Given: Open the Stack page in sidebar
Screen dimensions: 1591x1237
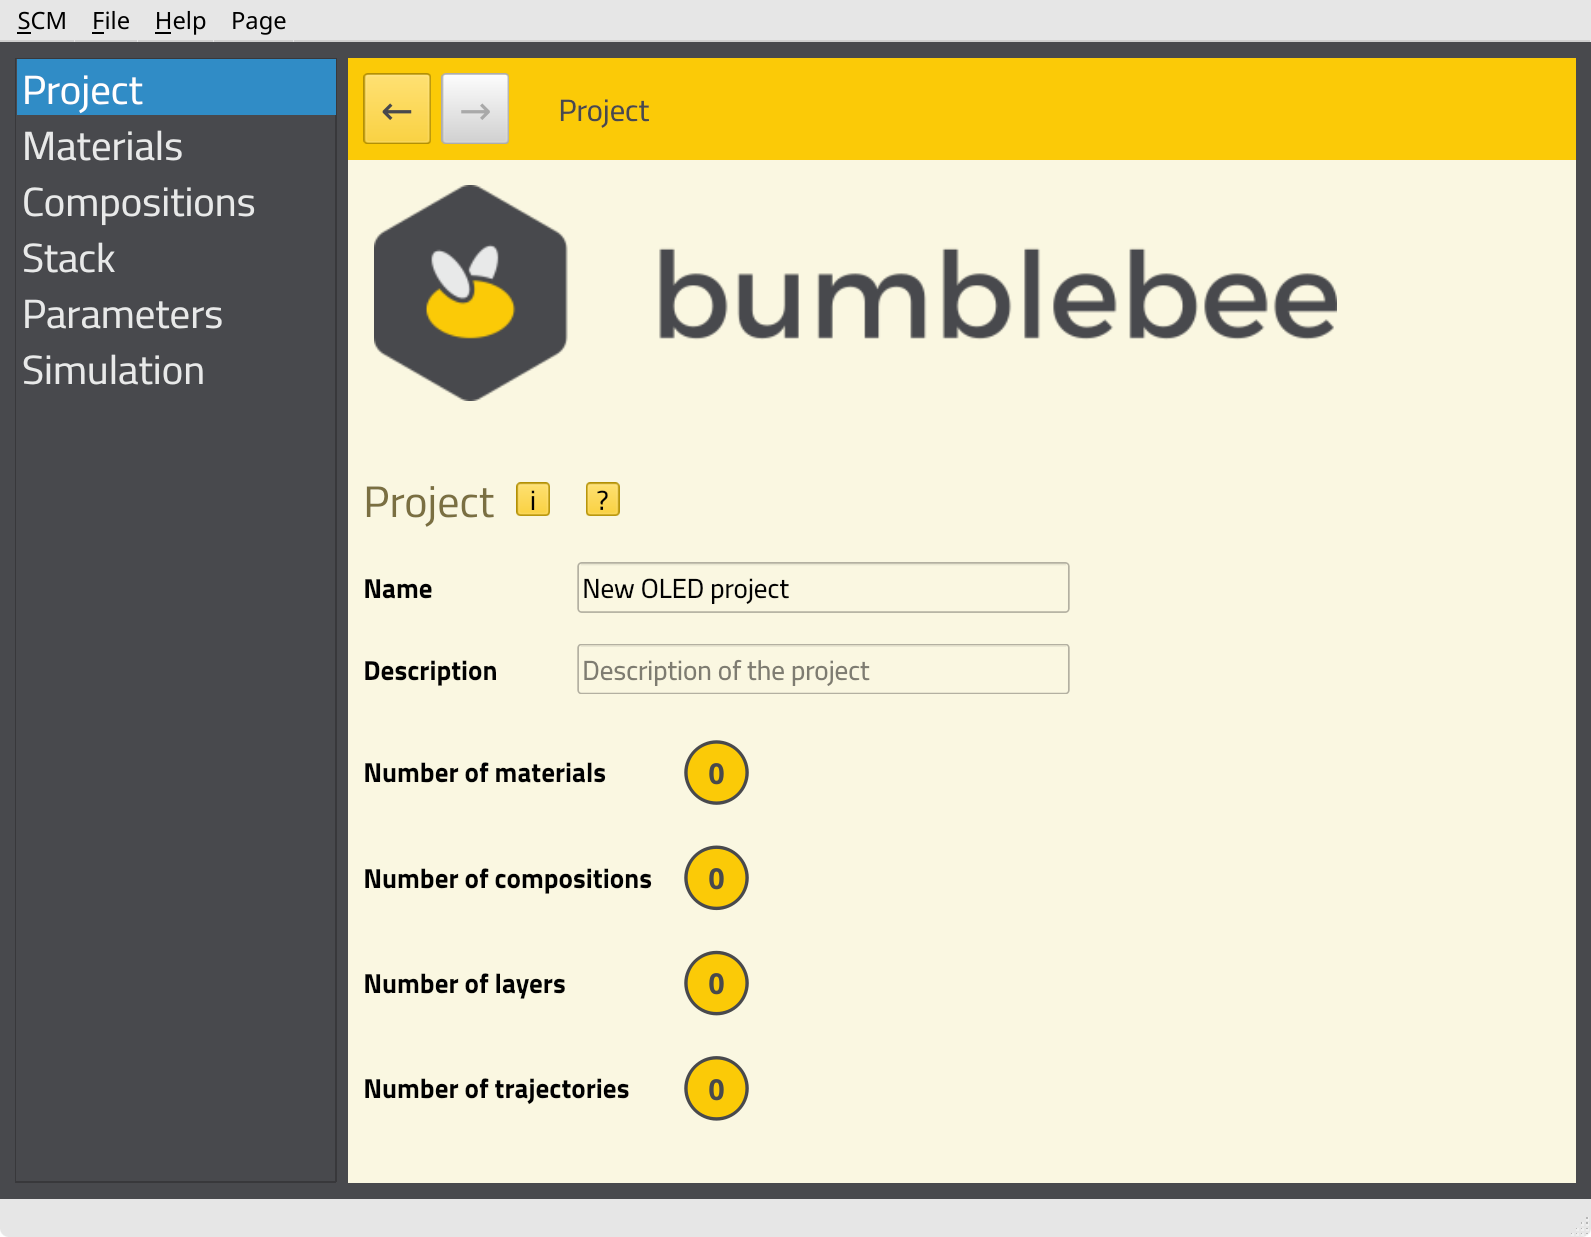Looking at the screenshot, I should pyautogui.click(x=69, y=258).
